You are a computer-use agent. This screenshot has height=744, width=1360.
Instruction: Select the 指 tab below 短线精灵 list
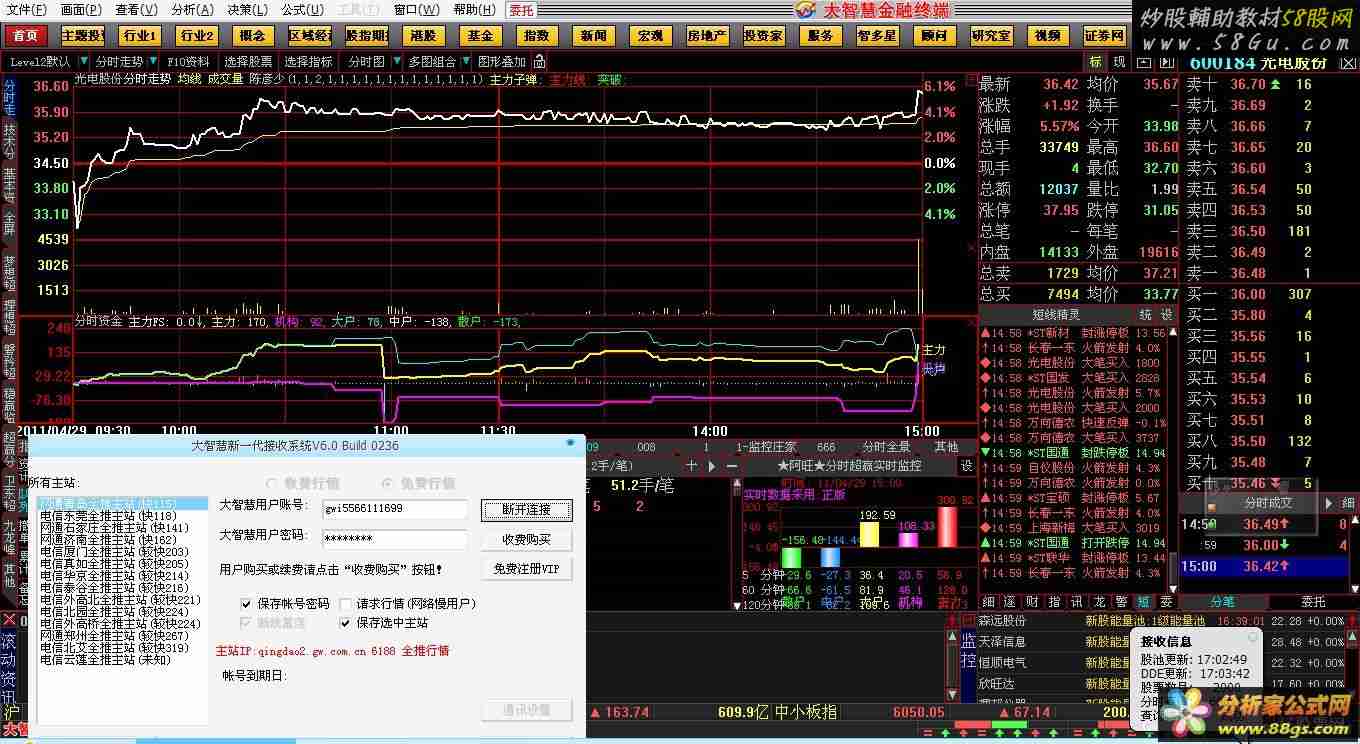pos(1054,602)
